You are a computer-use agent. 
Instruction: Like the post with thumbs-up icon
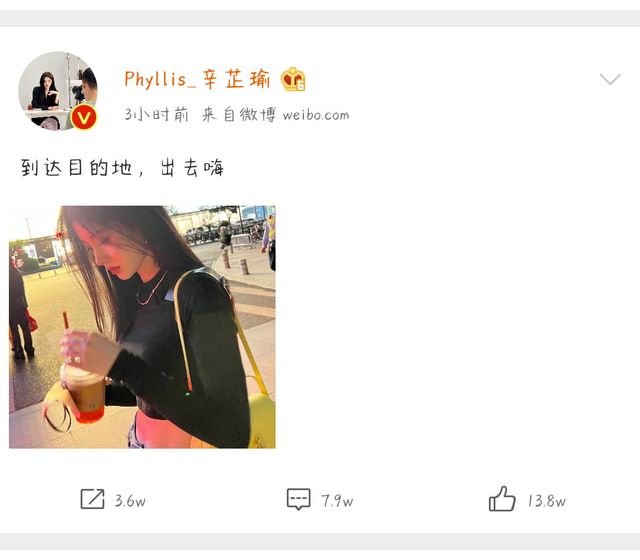502,498
